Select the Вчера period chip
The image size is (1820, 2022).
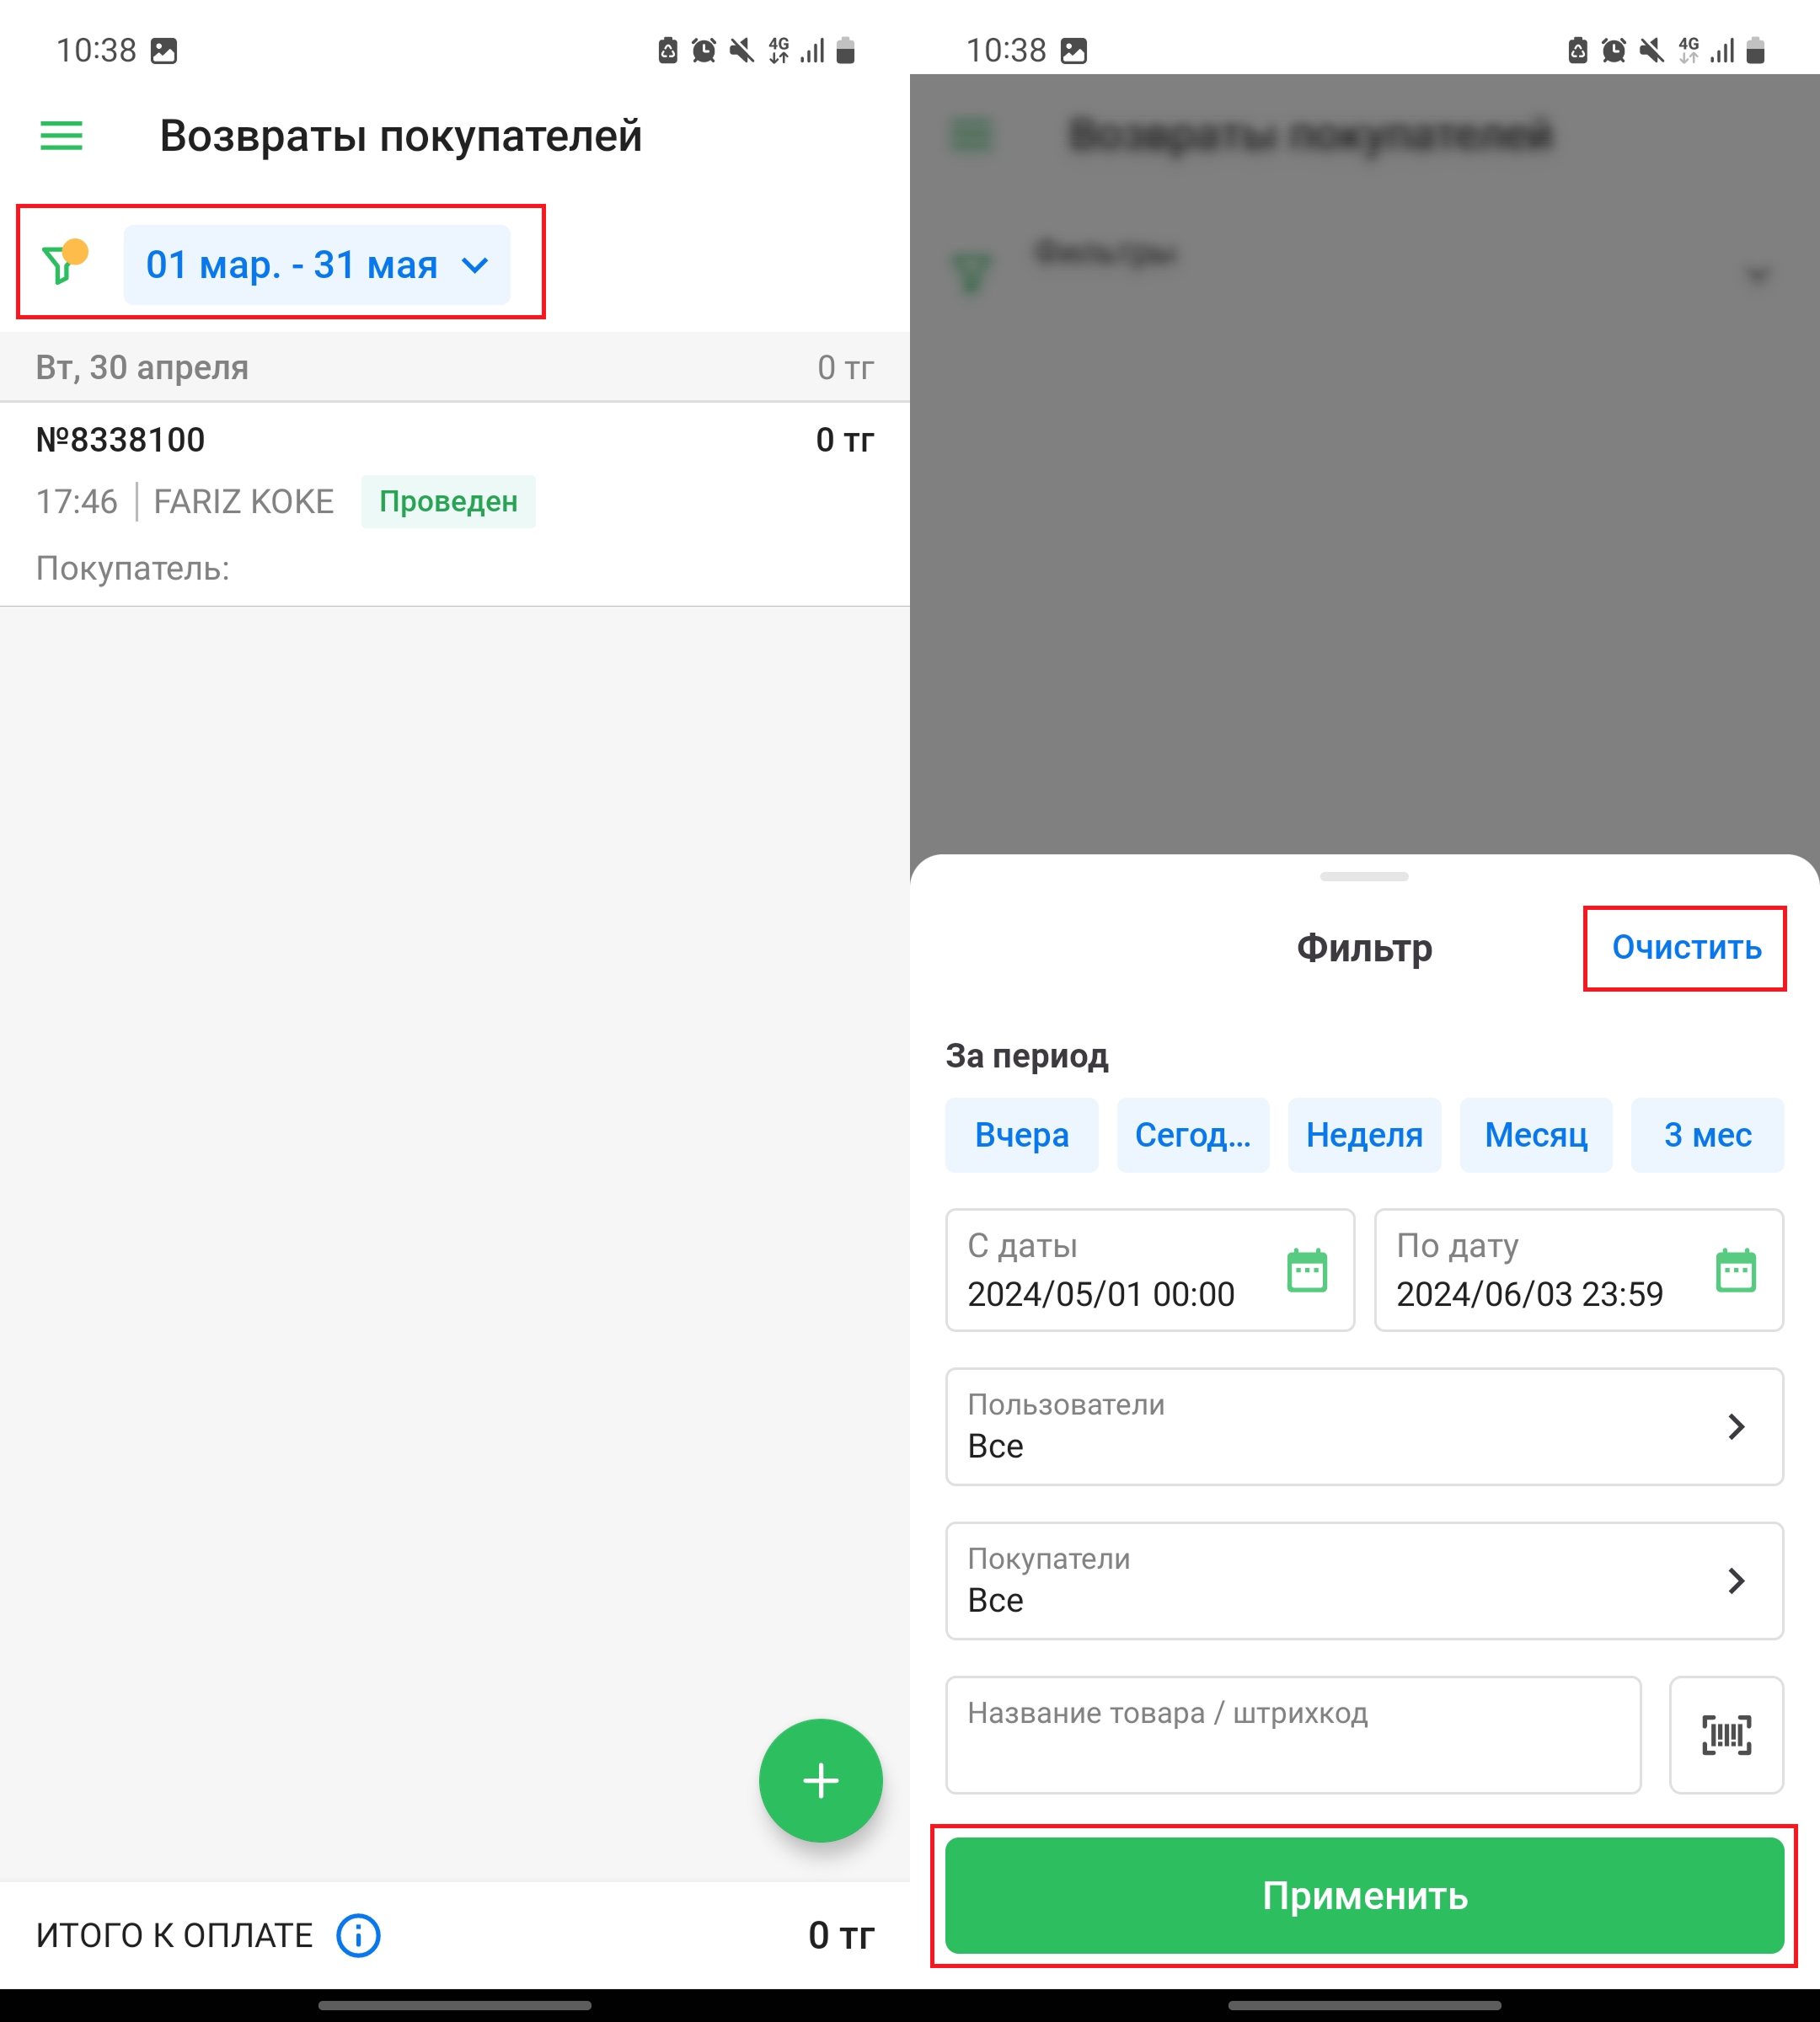pos(1022,1135)
